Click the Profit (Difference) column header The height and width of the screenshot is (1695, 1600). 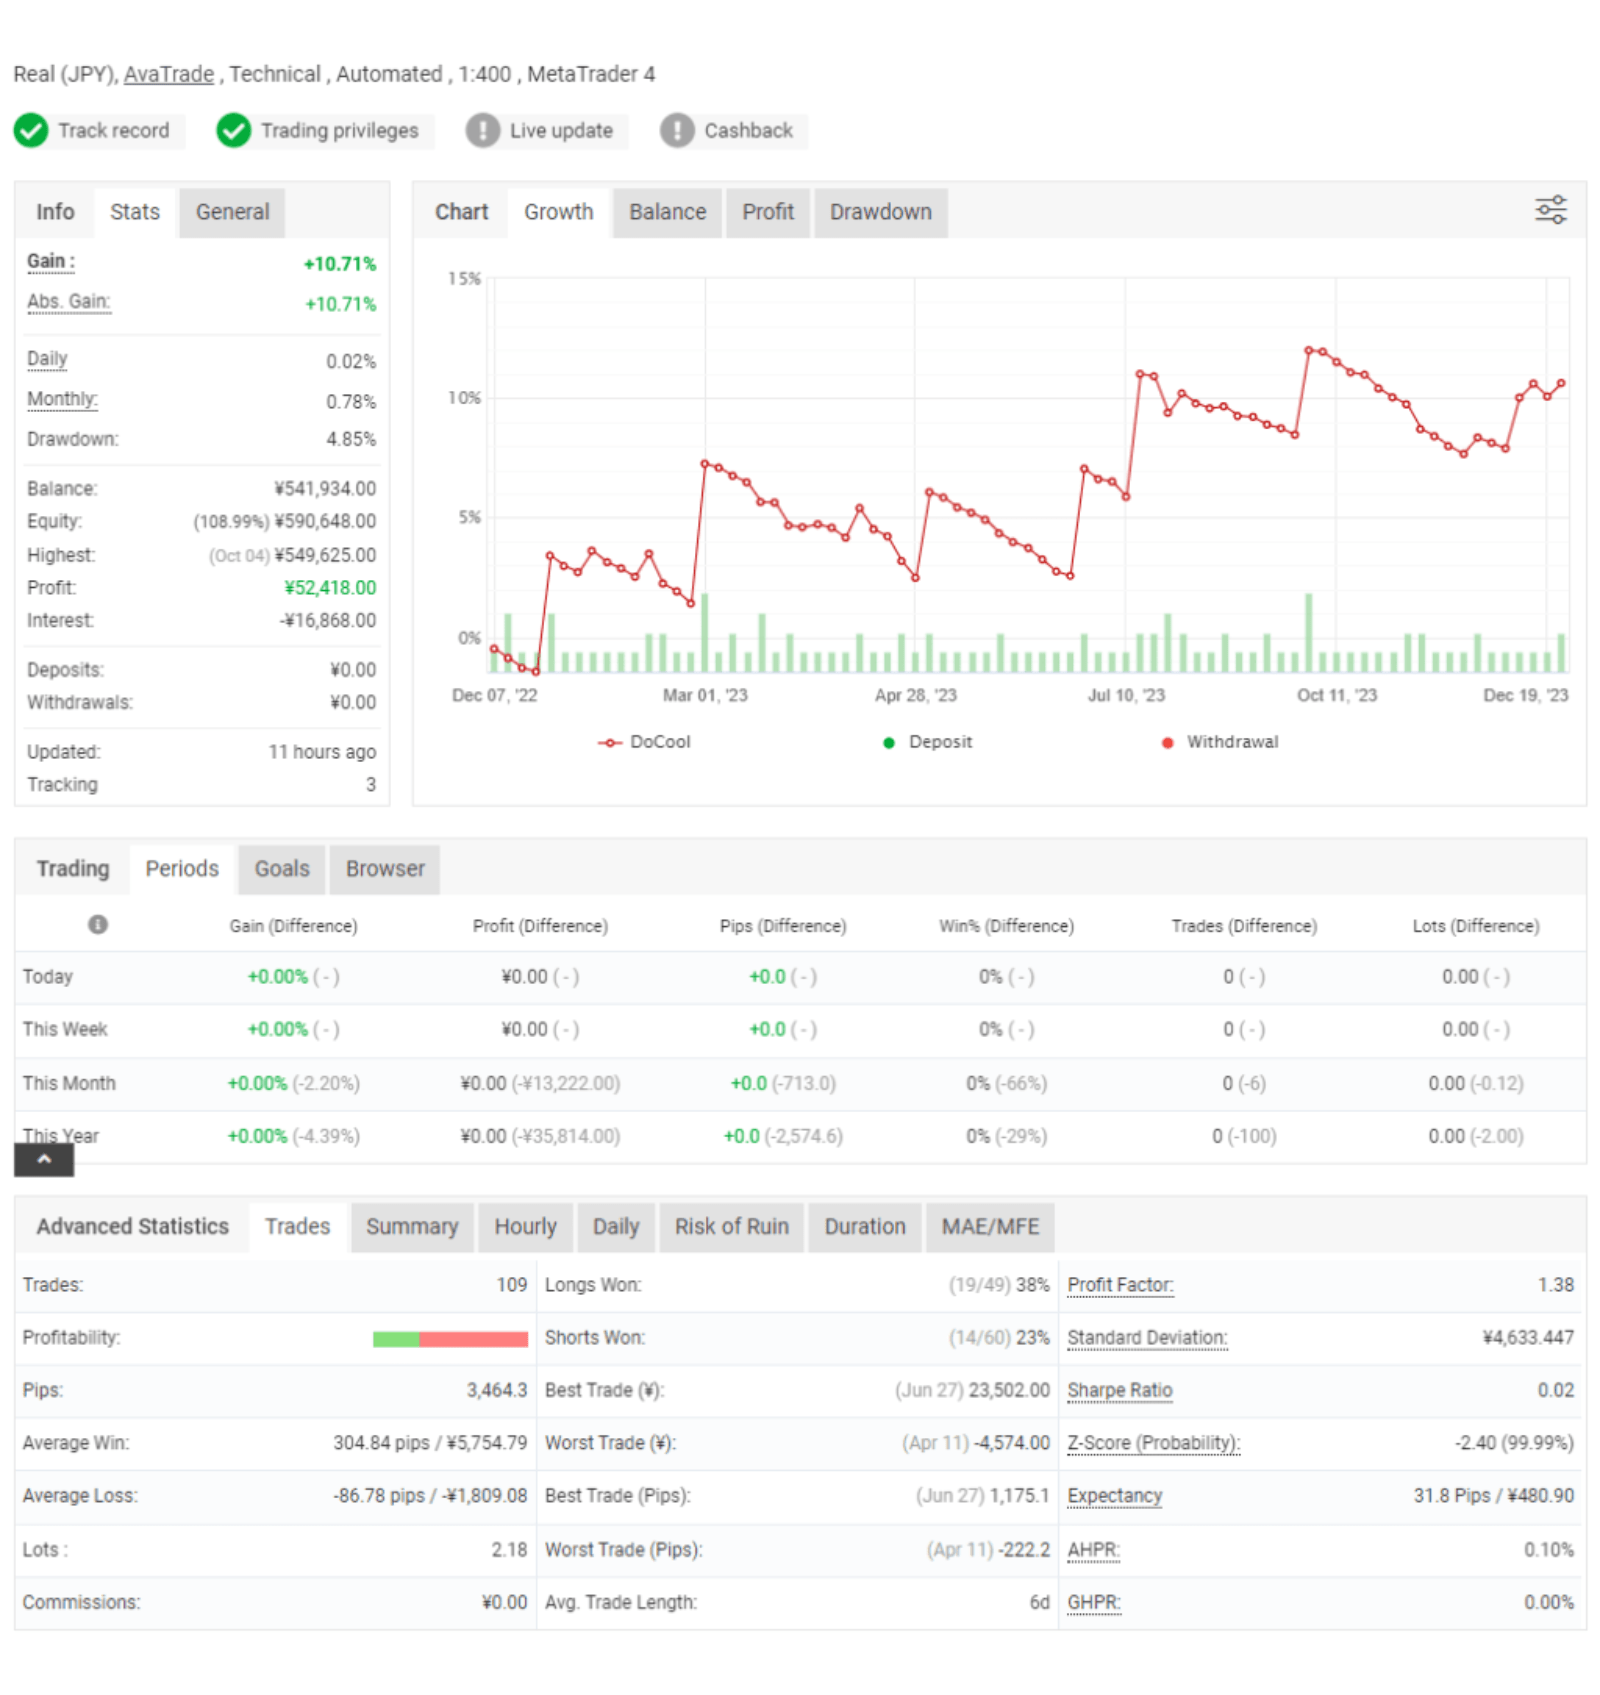pyautogui.click(x=540, y=926)
